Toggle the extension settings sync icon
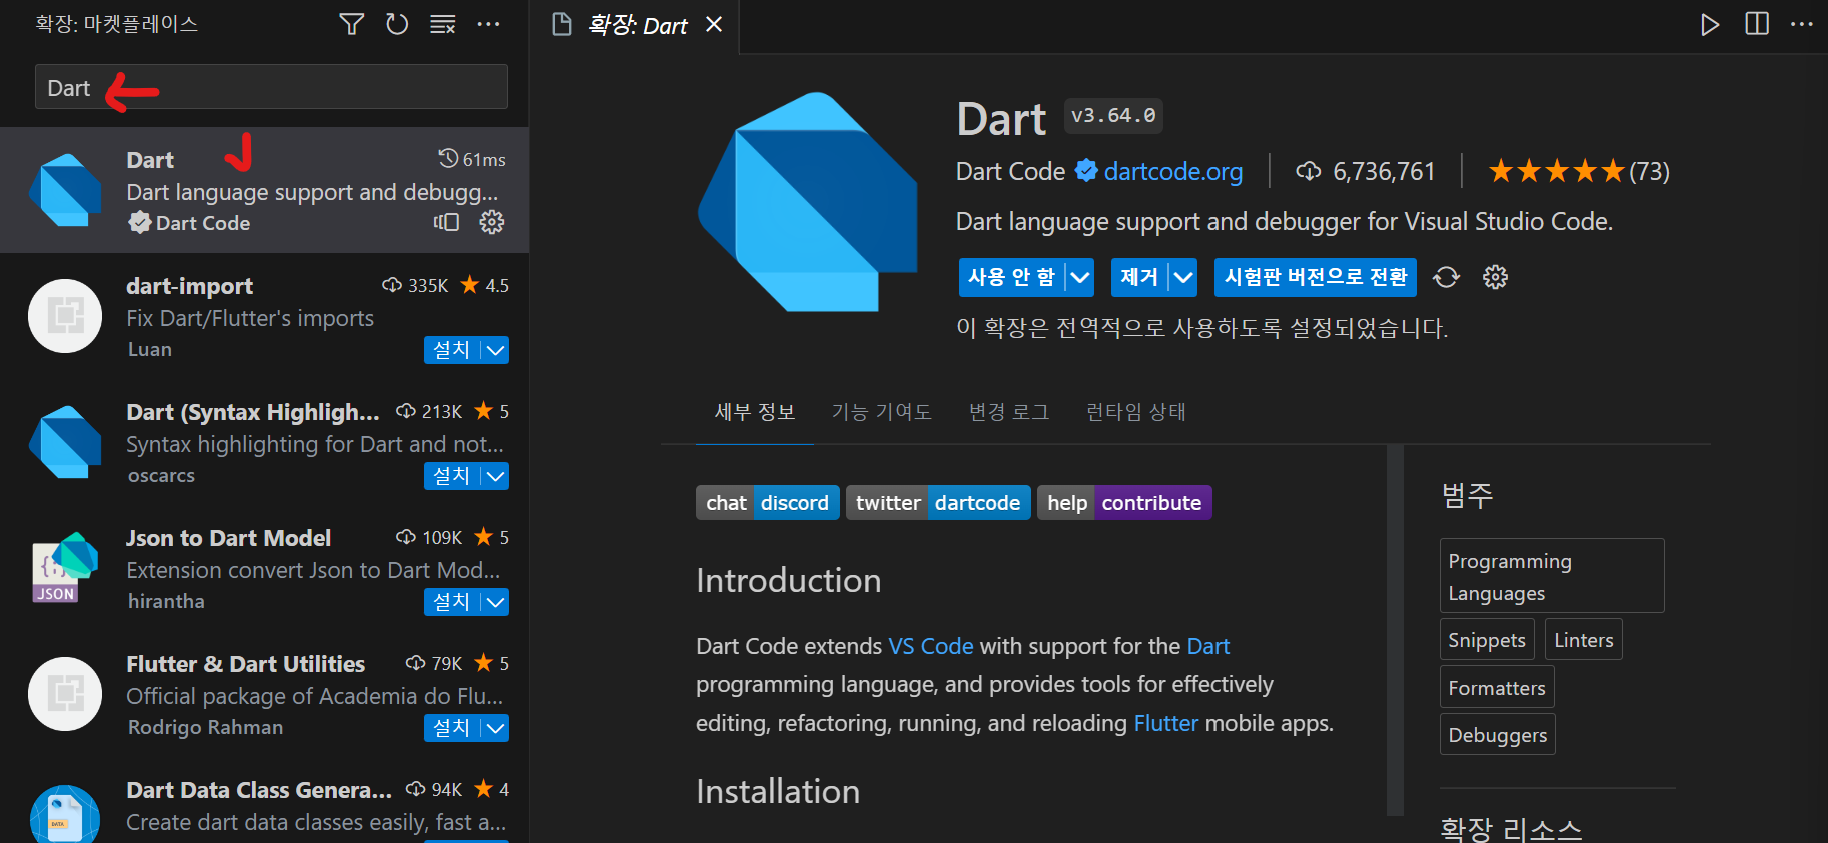 pos(1447,277)
